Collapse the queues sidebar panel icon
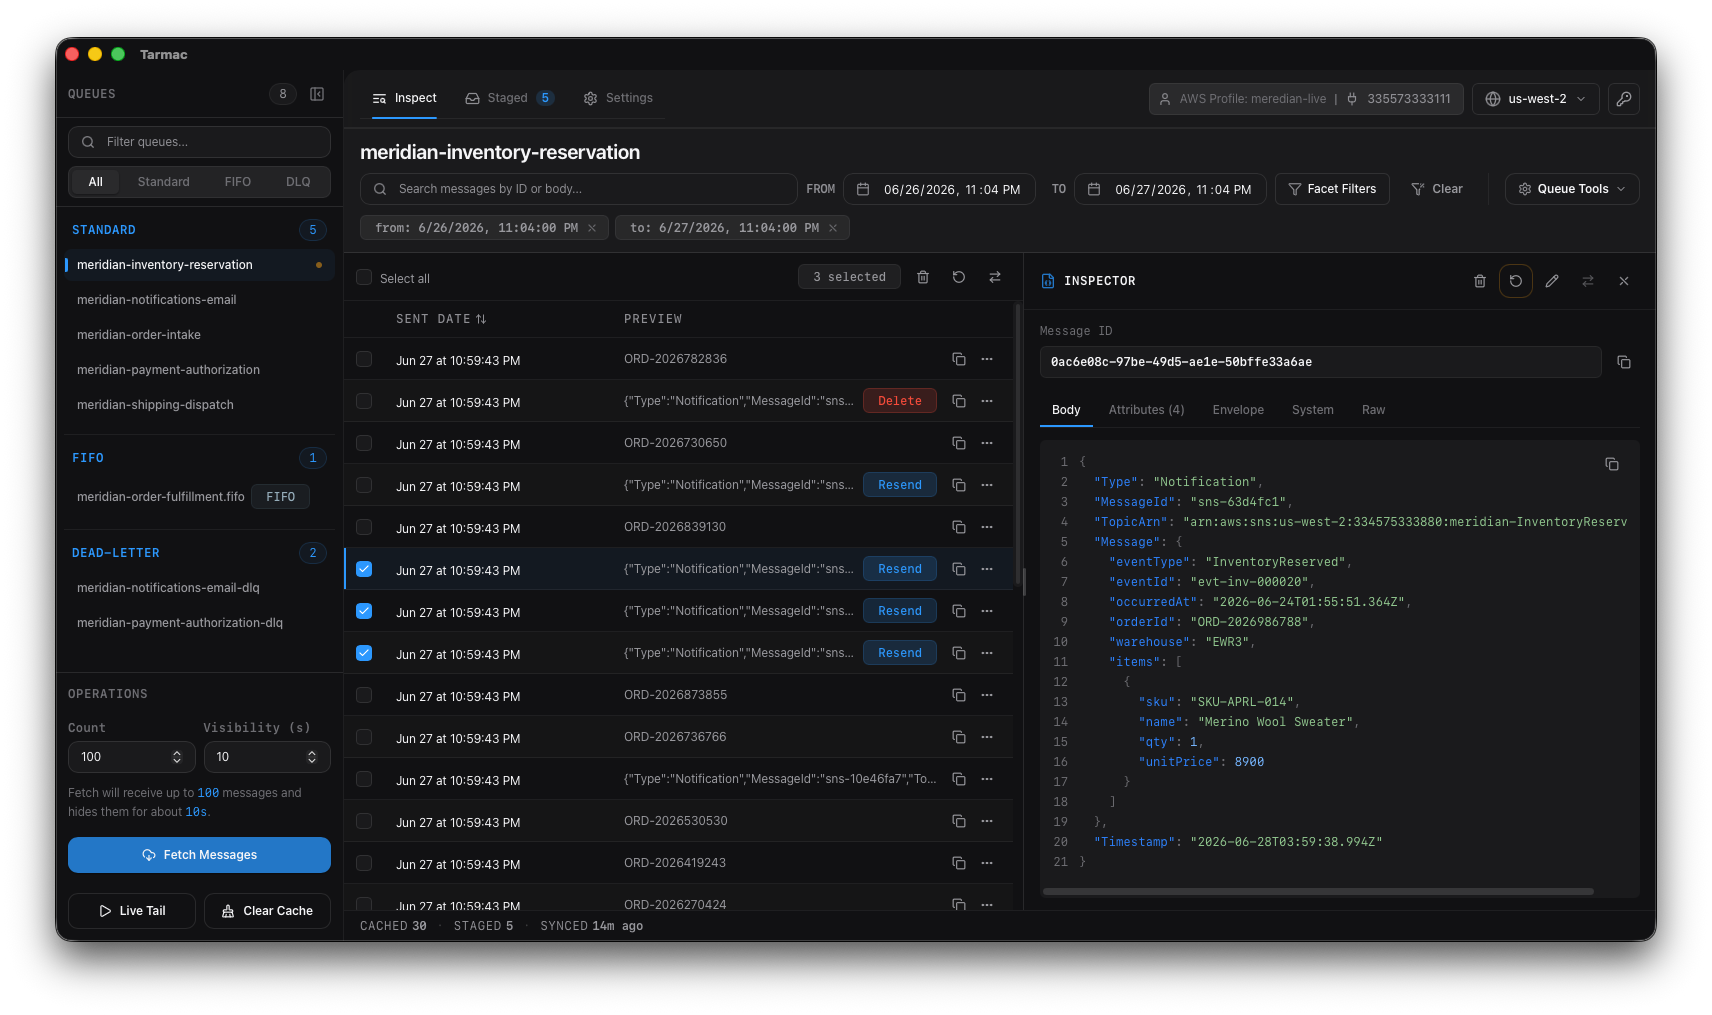 (x=317, y=94)
